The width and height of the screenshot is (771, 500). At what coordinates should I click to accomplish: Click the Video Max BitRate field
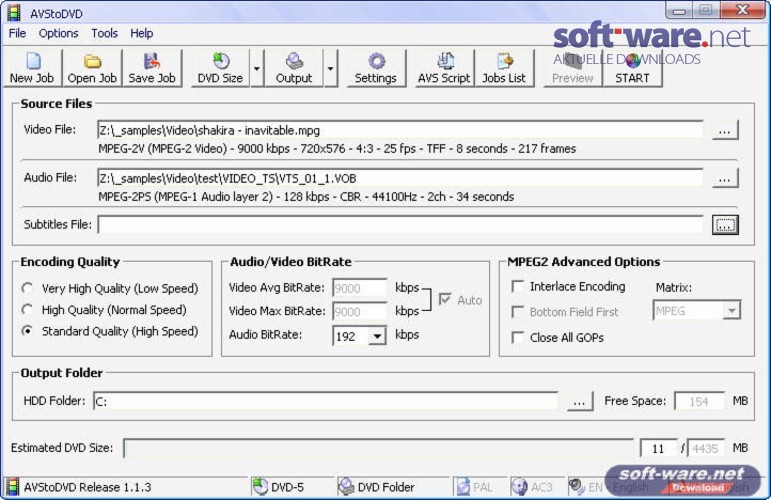pos(360,311)
